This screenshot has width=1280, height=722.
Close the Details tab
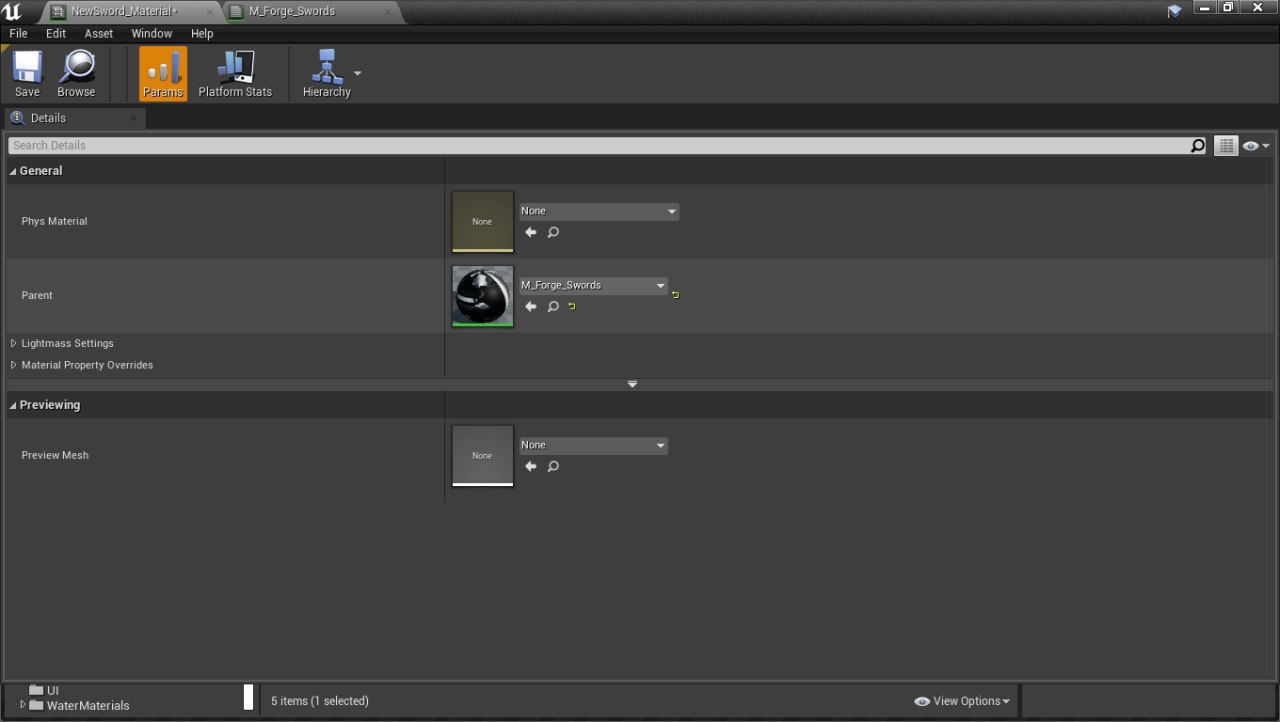(134, 118)
